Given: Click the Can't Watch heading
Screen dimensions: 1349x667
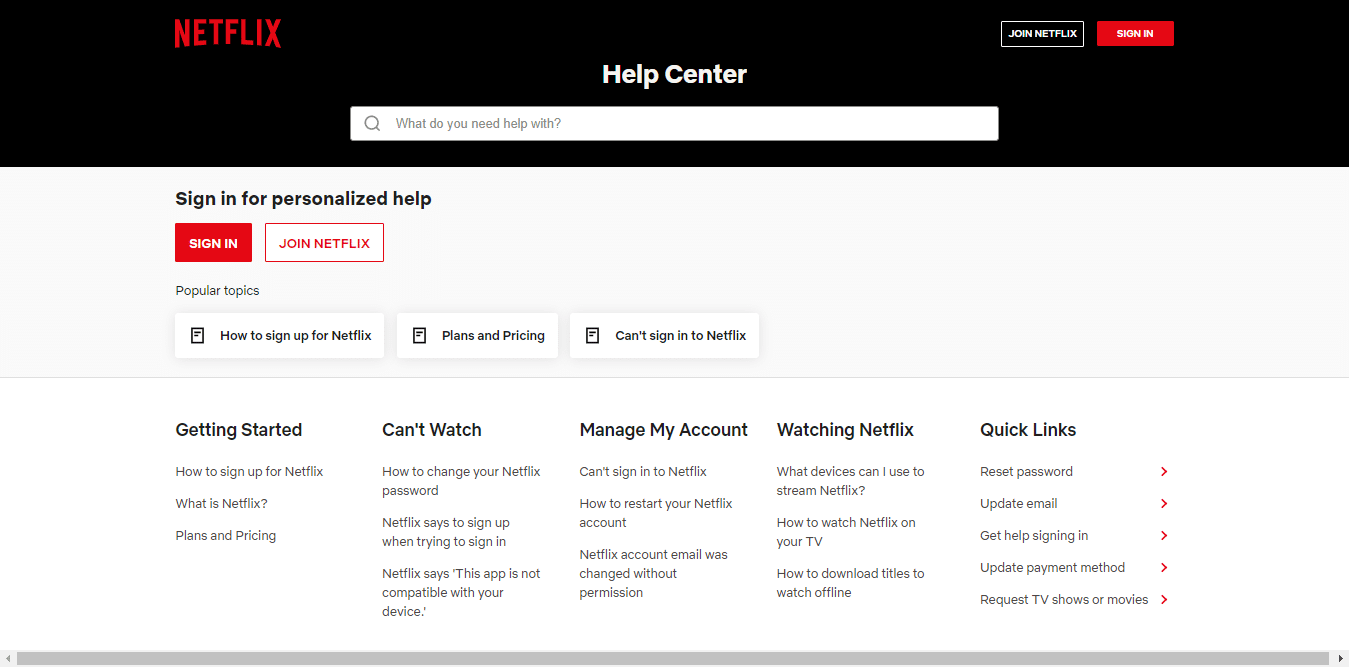Looking at the screenshot, I should [432, 430].
